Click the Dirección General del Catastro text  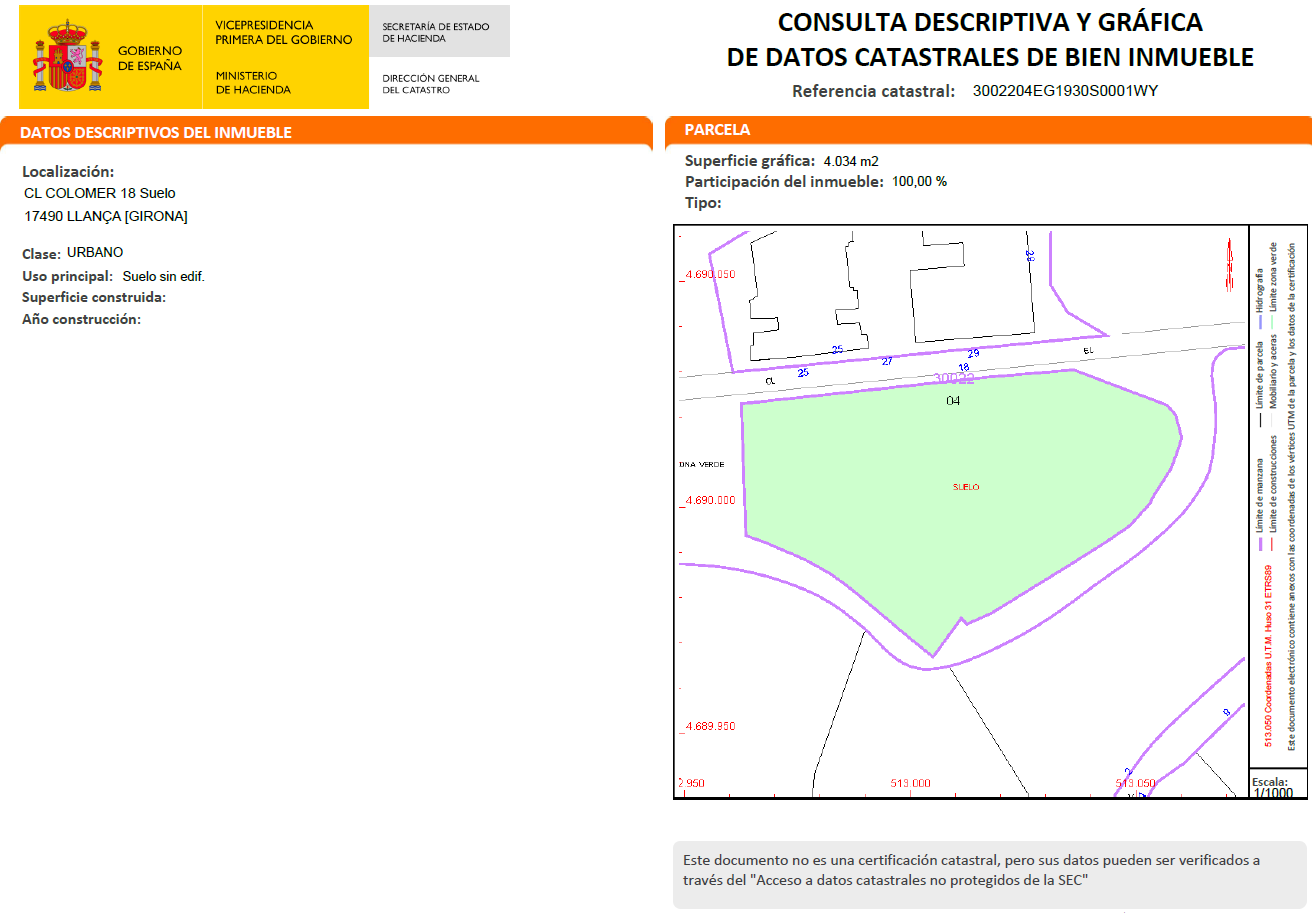click(x=431, y=84)
